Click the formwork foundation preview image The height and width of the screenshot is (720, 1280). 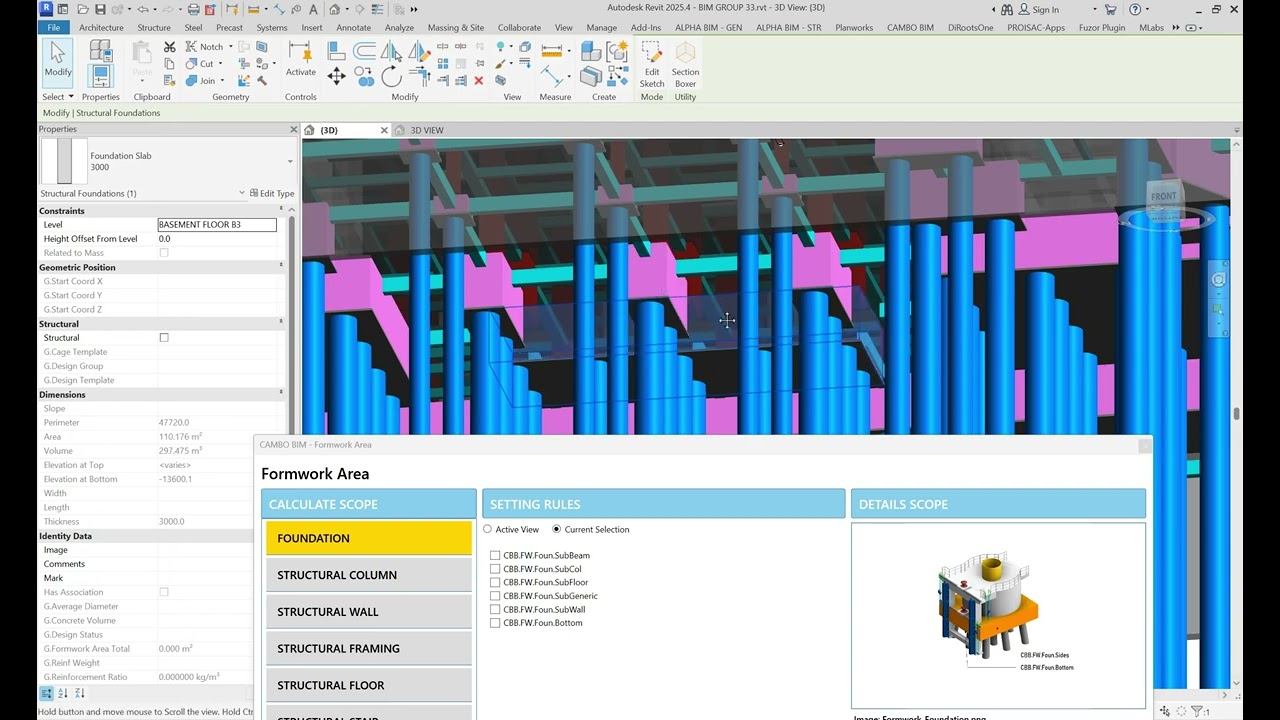pos(998,615)
